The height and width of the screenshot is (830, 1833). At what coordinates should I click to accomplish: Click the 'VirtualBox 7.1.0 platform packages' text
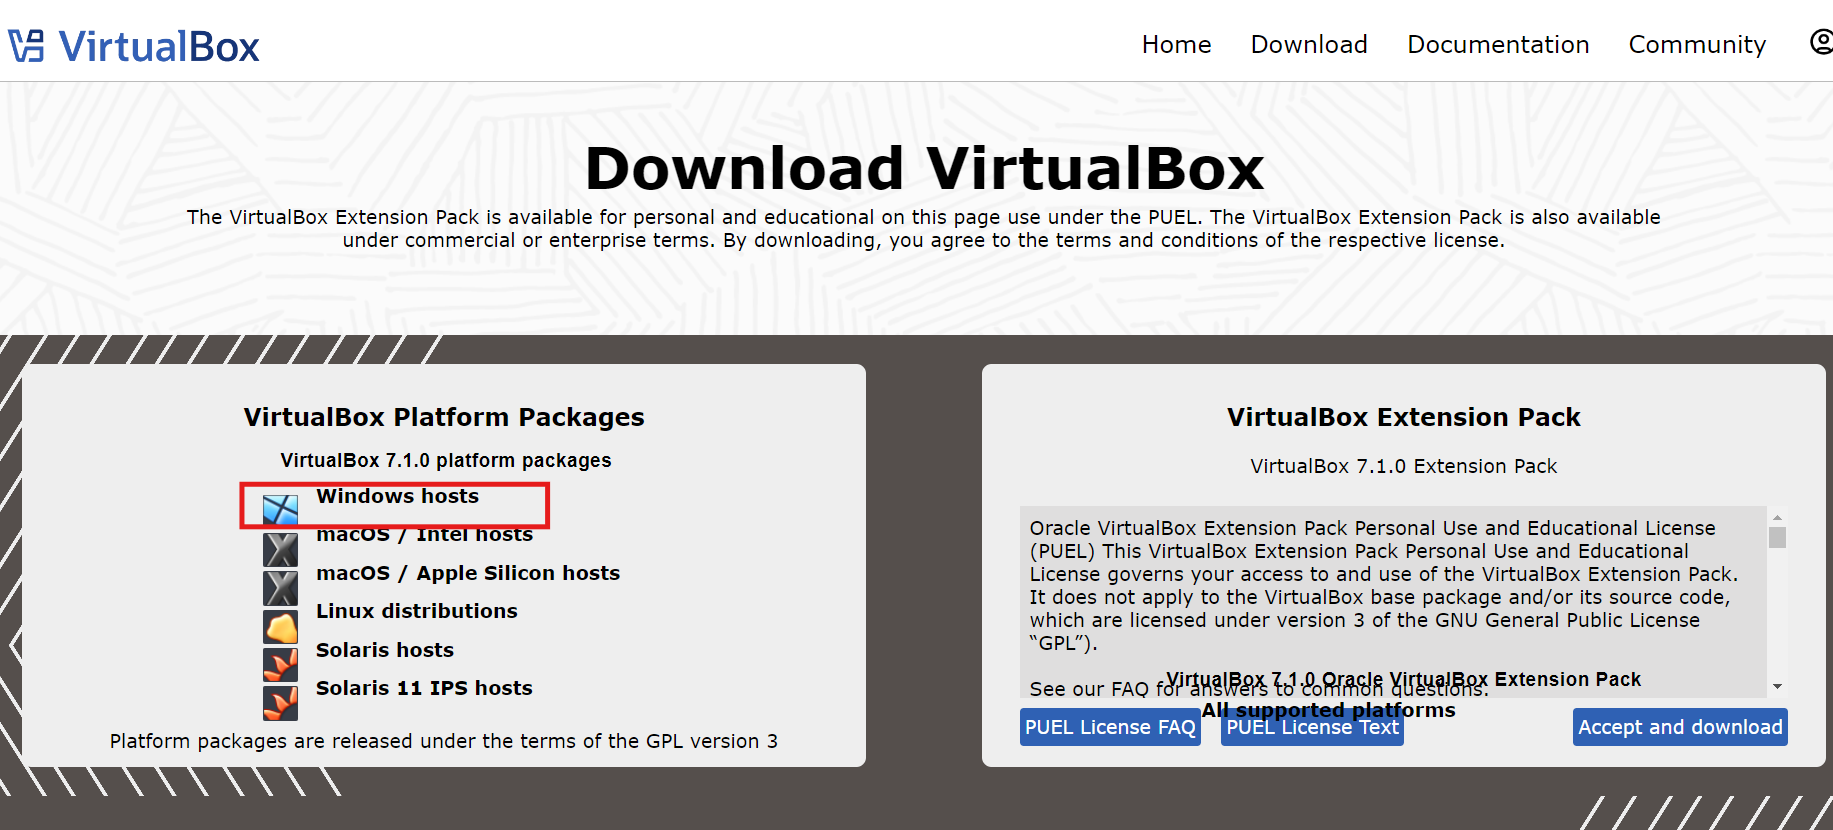pos(445,460)
